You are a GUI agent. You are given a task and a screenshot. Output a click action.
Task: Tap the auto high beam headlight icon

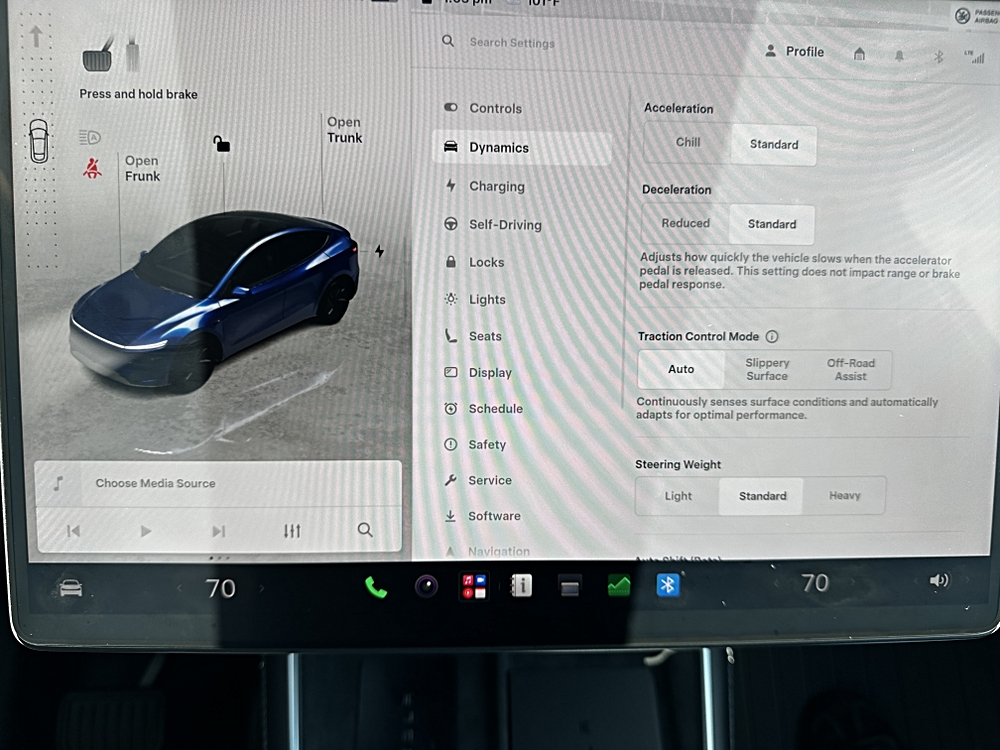click(x=90, y=137)
